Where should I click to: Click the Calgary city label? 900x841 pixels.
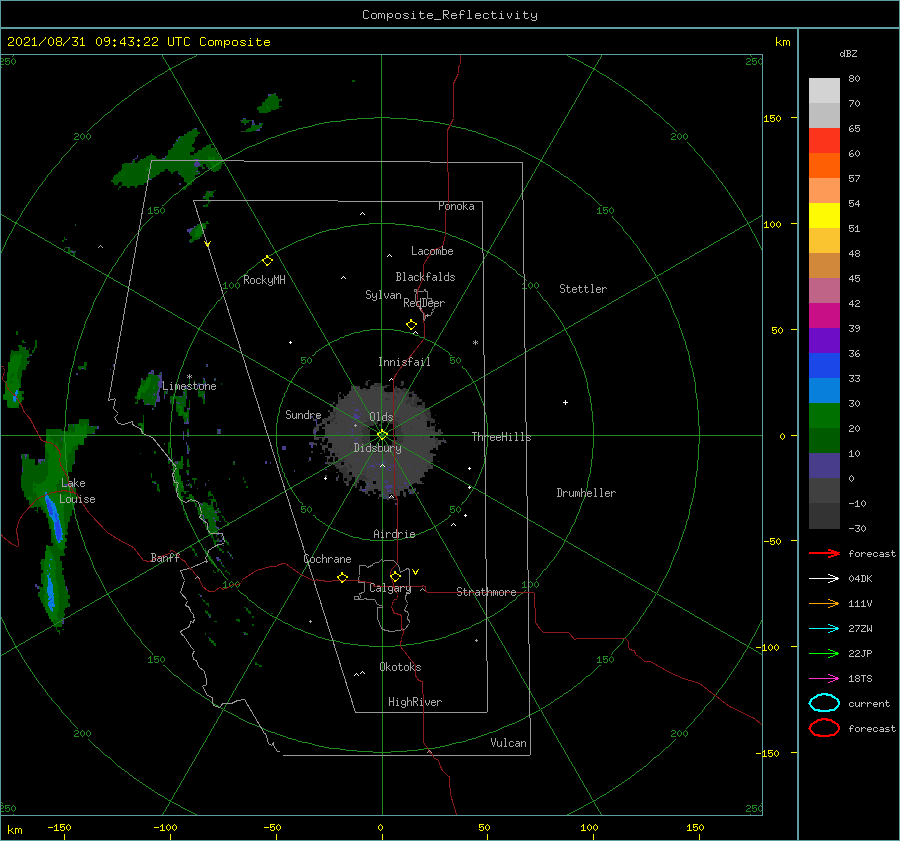(x=390, y=588)
